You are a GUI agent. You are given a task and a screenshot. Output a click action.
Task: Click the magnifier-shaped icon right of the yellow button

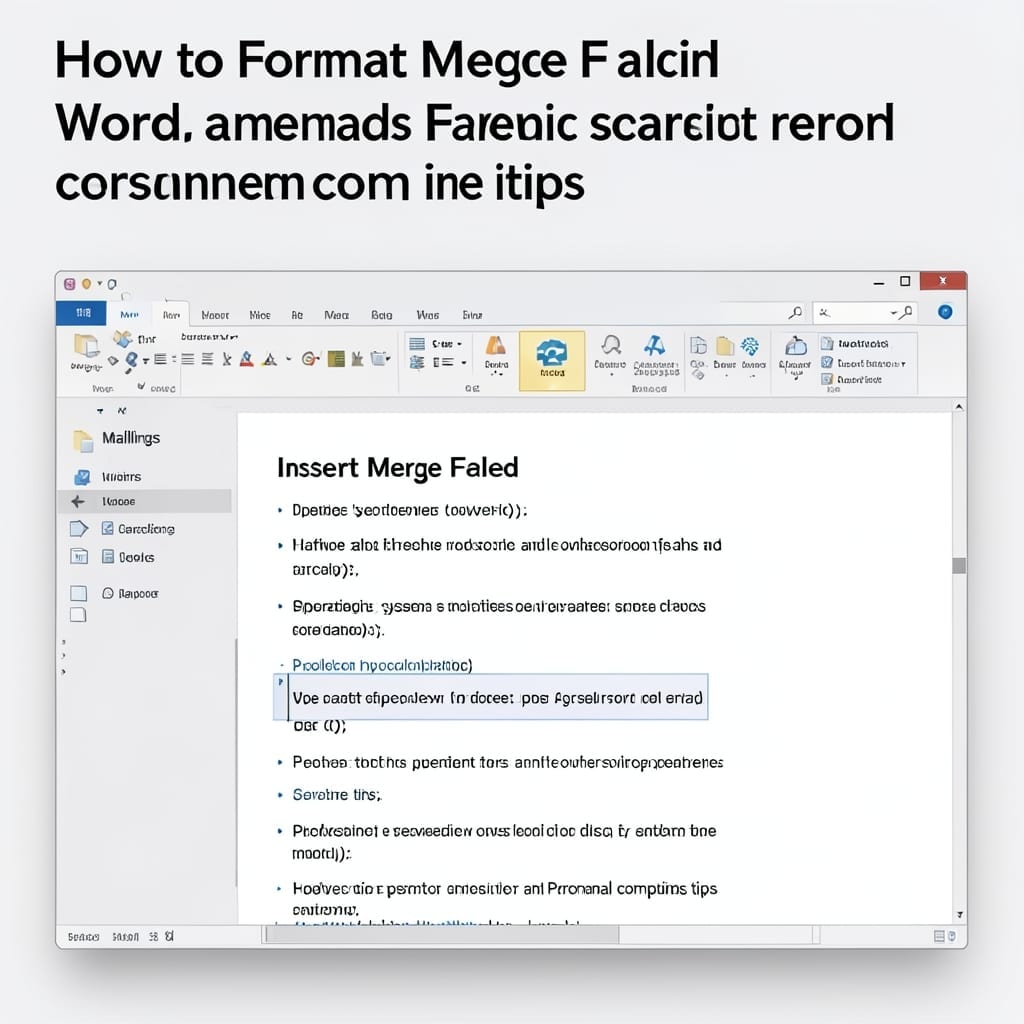(x=611, y=345)
